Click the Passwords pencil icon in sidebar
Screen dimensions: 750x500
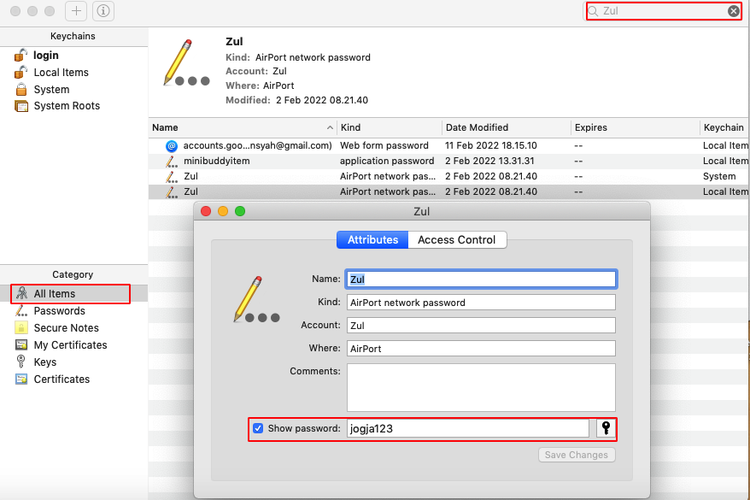21,311
